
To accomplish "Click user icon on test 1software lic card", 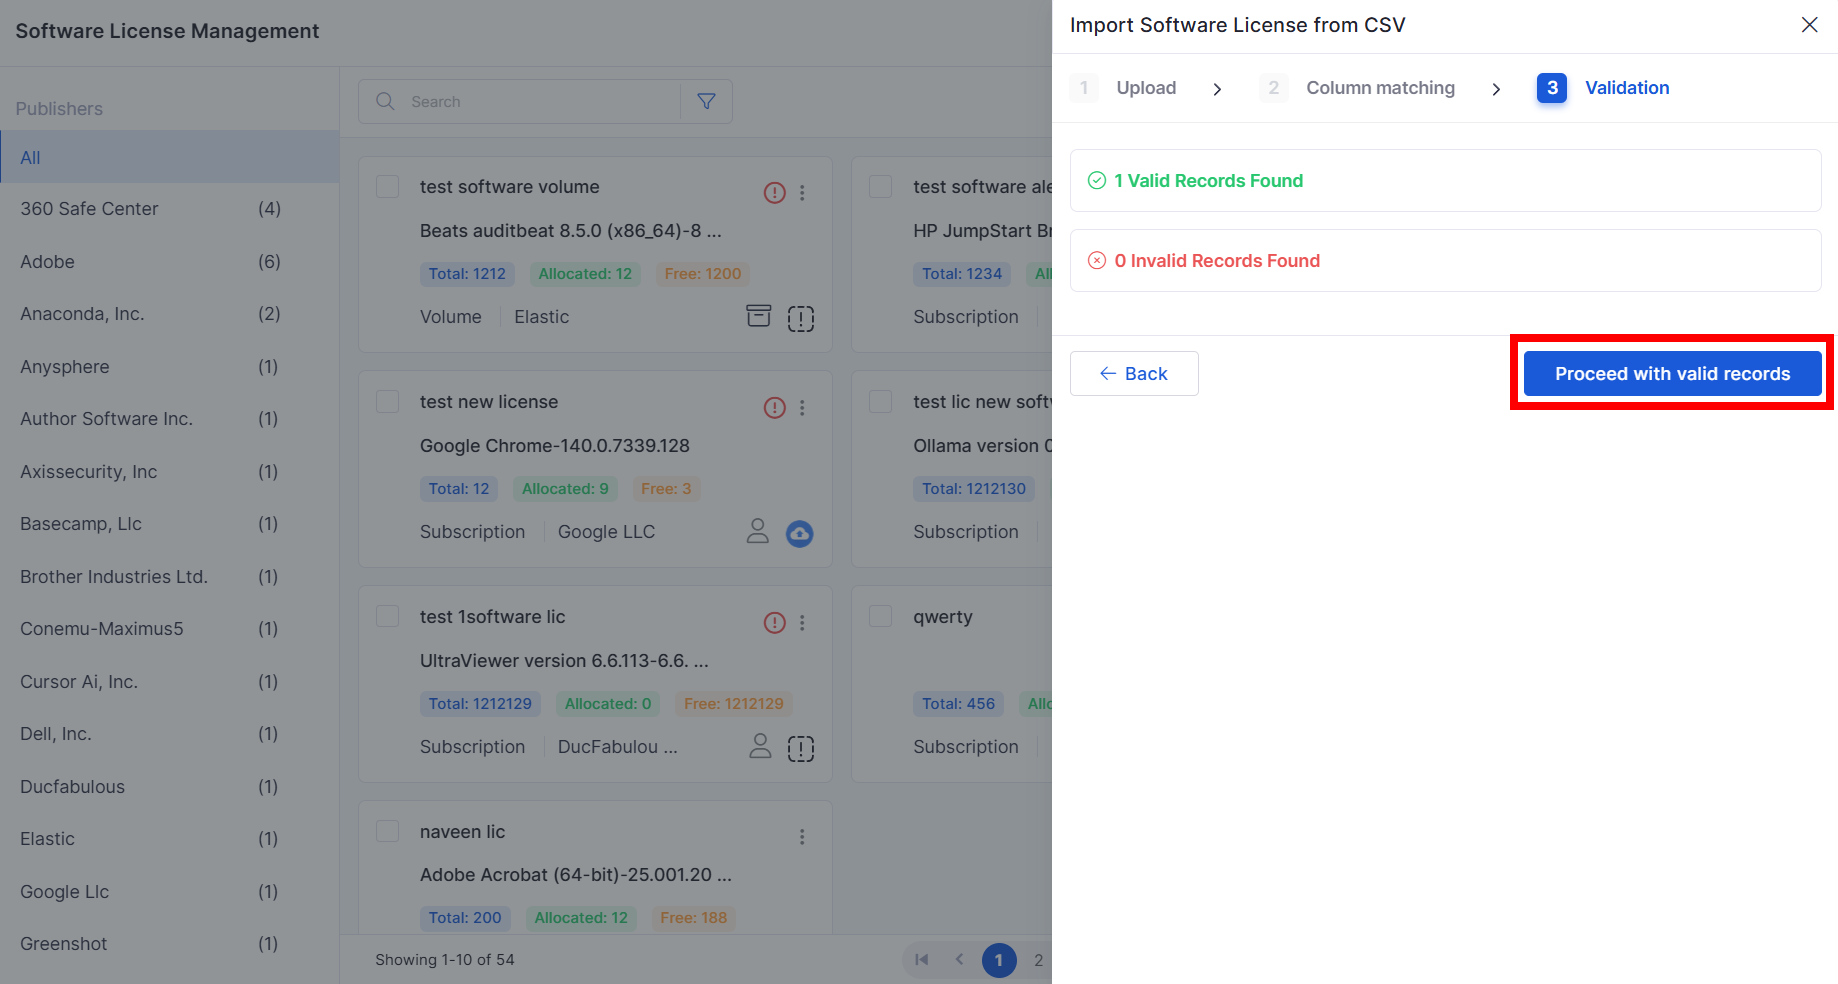I will [760, 747].
